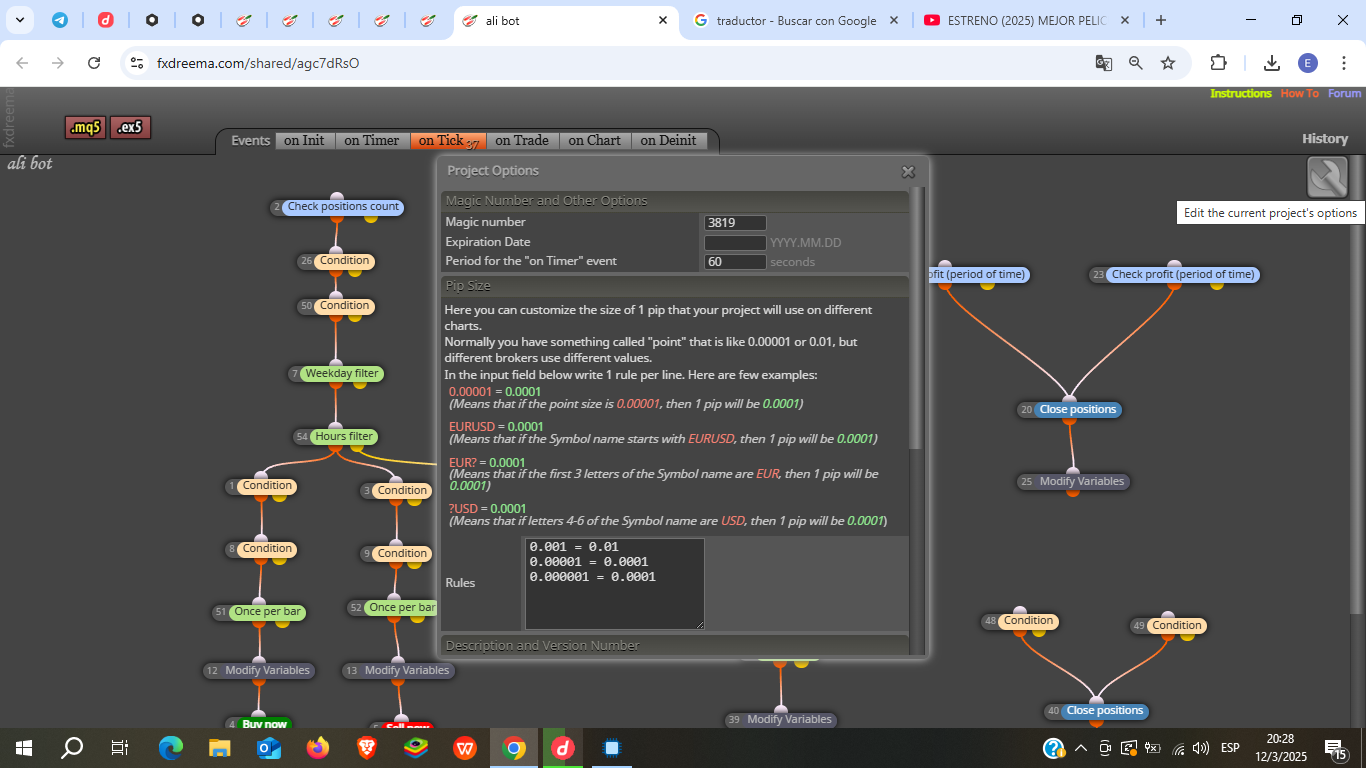Viewport: 1366px width, 768px height.
Task: Go back using the browser back arrow
Action: tap(23, 63)
